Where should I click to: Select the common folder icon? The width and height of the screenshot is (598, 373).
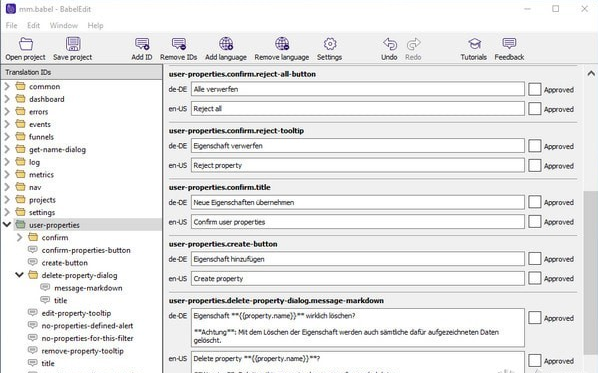[21, 86]
